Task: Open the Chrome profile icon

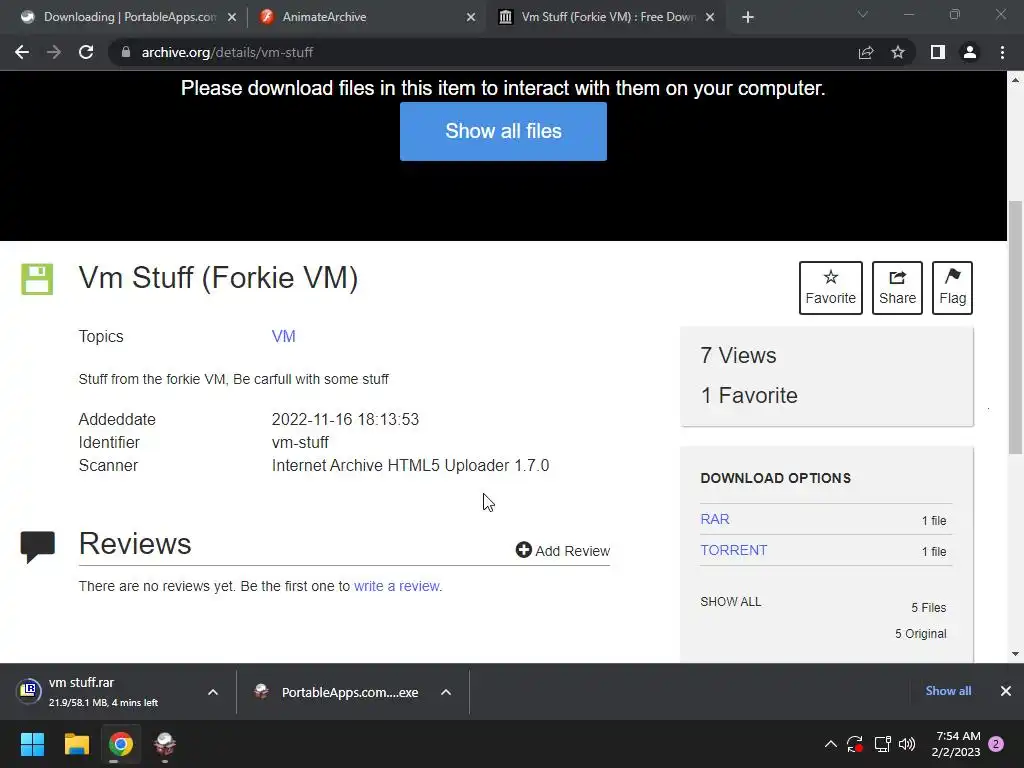Action: tap(970, 52)
